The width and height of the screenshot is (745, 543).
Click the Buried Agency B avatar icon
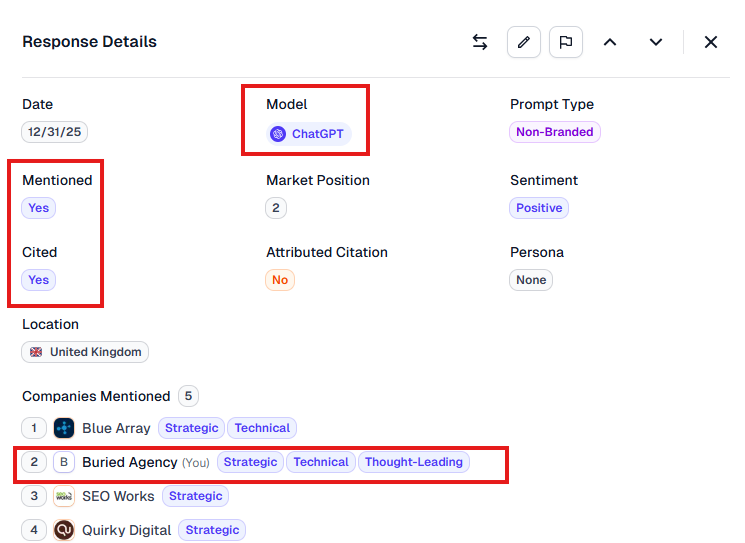(64, 462)
